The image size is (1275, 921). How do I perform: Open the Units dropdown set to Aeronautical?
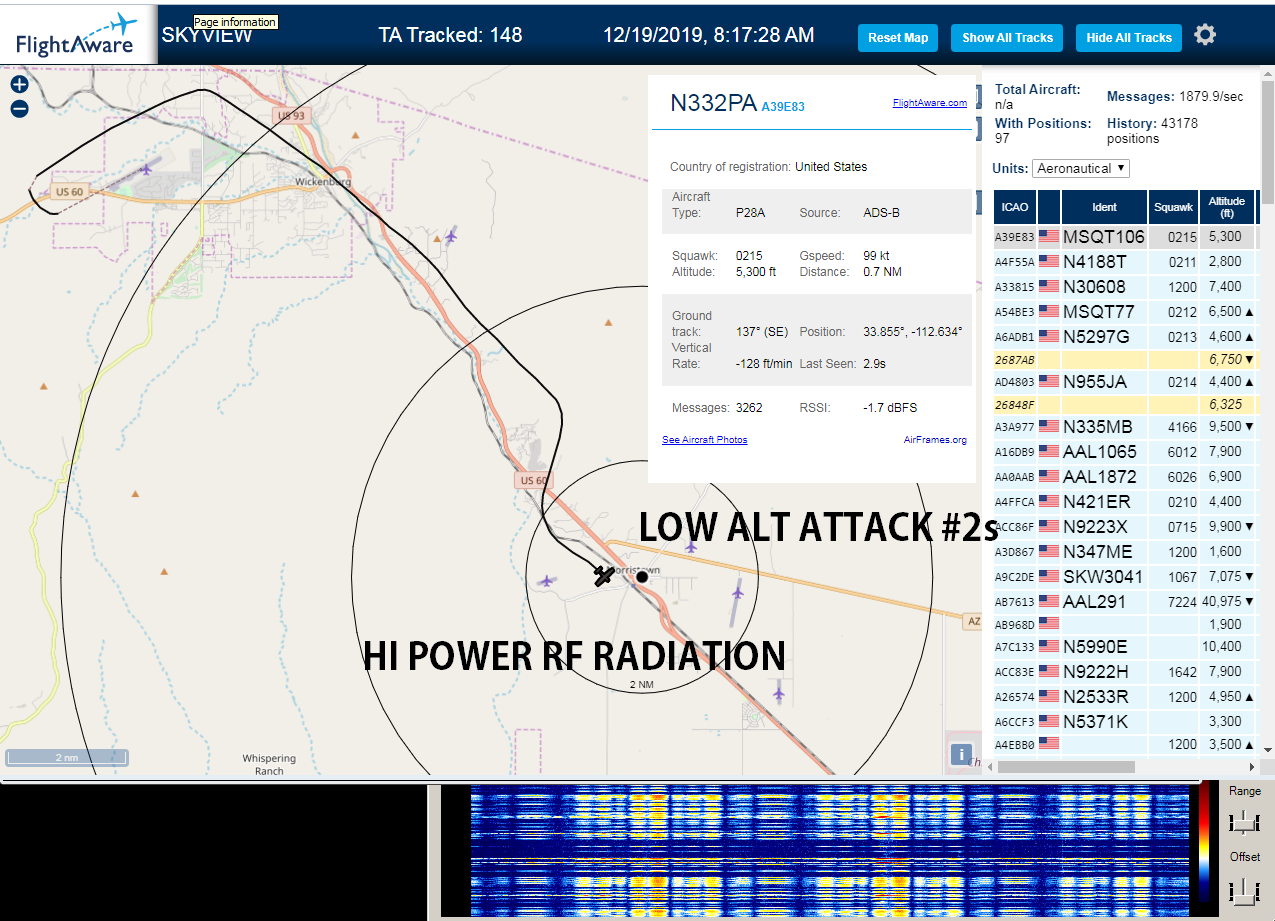tap(1081, 168)
